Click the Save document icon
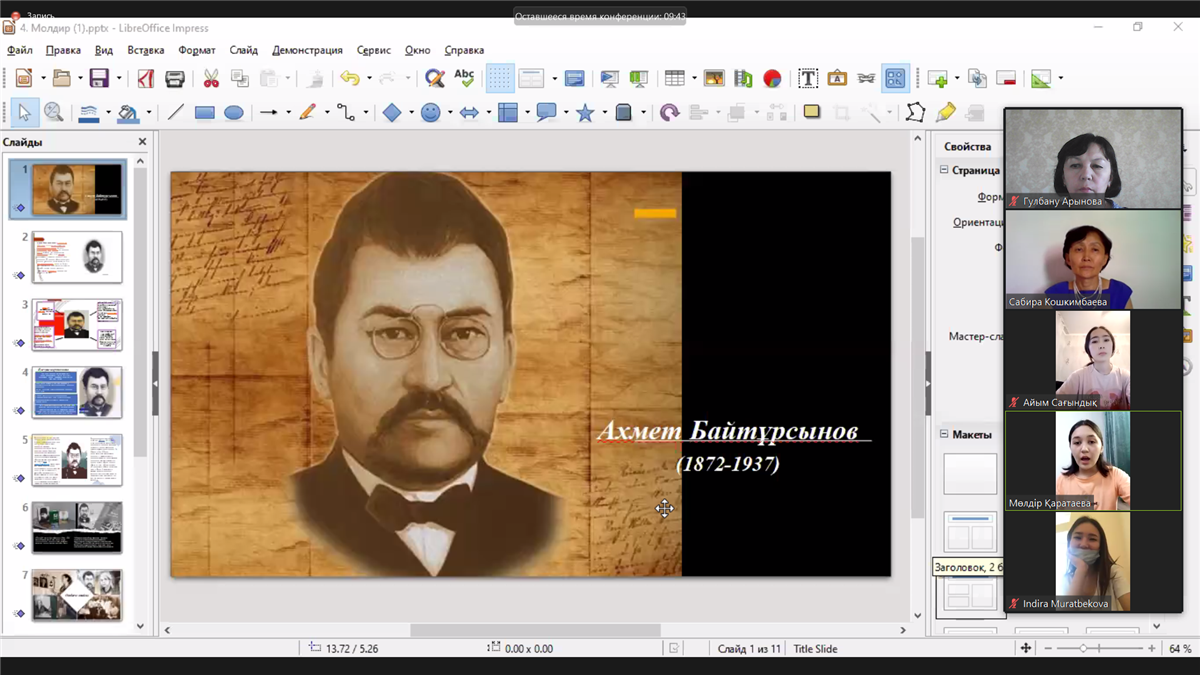The width and height of the screenshot is (1200, 675). (99, 78)
